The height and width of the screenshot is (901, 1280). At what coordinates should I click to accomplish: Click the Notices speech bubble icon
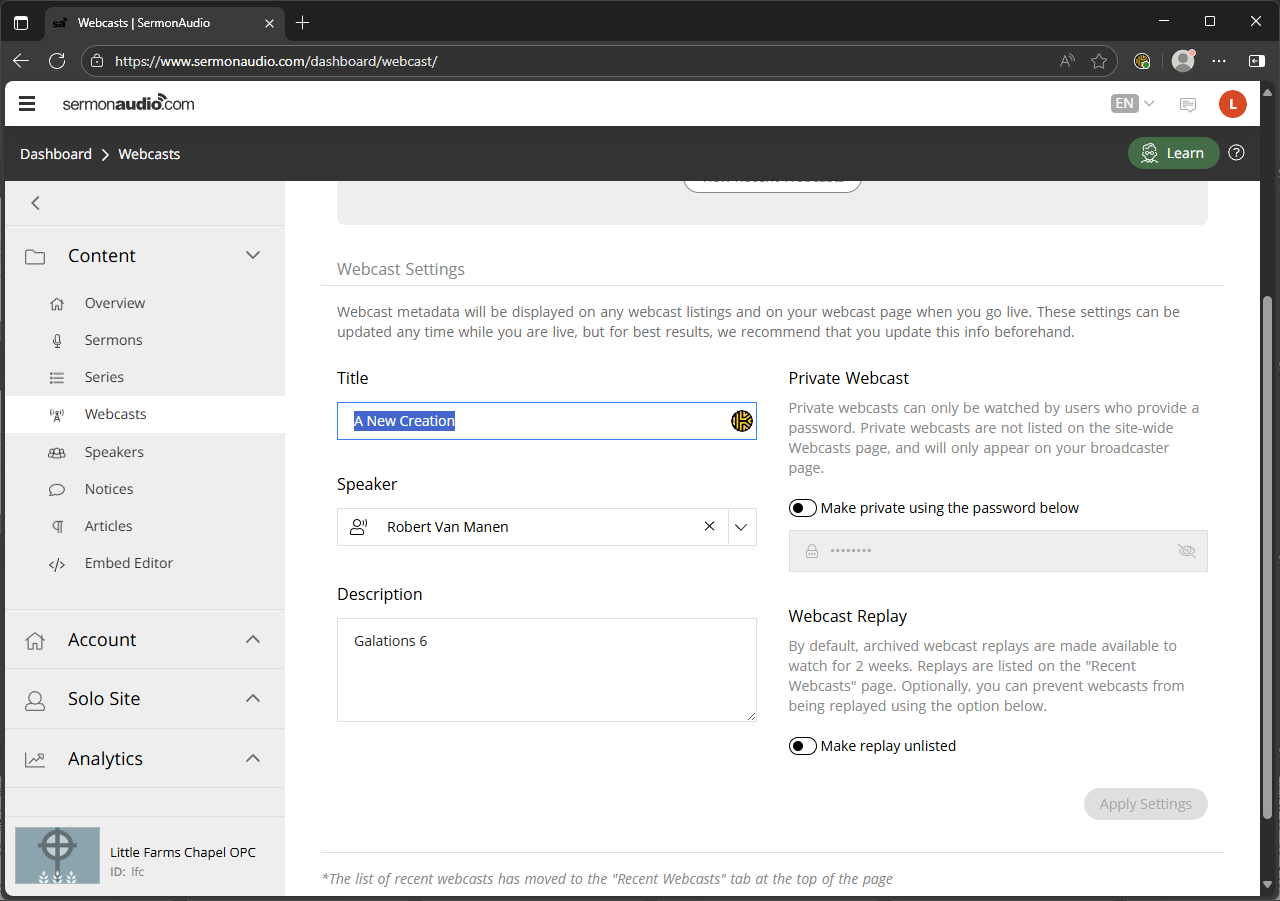tap(57, 489)
